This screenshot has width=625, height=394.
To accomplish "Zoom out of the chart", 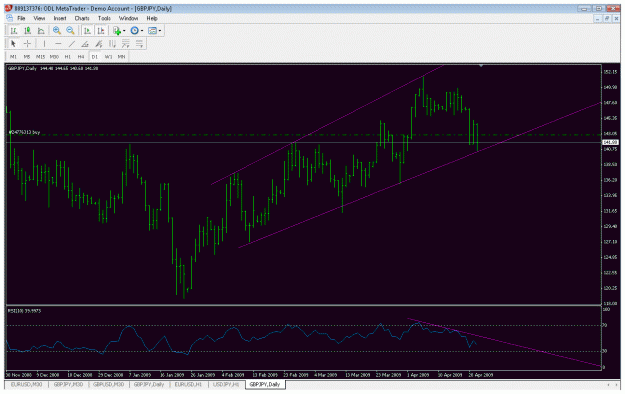I will click(71, 31).
